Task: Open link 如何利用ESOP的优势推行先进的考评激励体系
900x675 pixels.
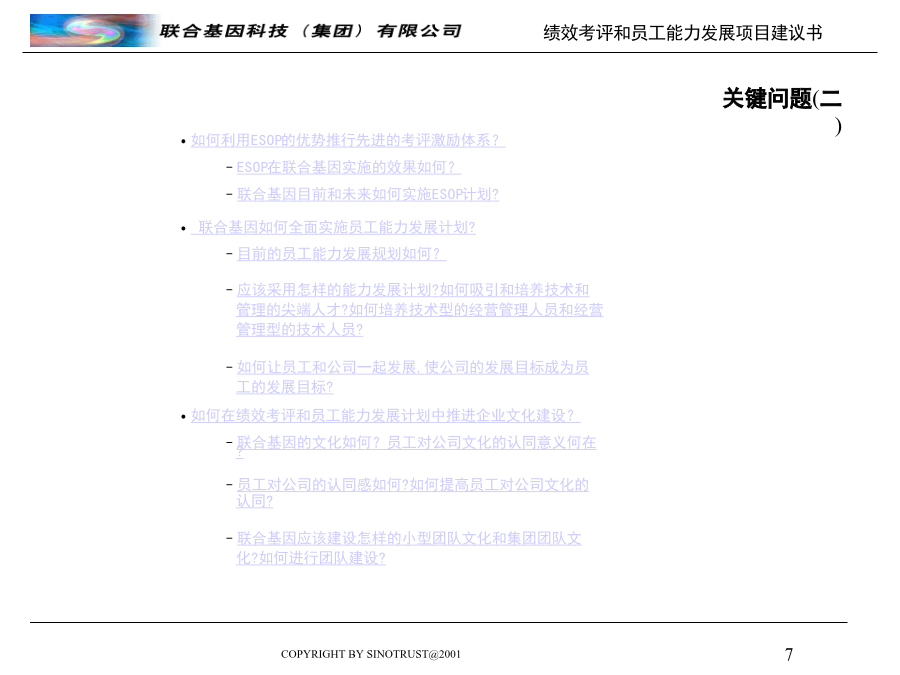Action: 348,140
